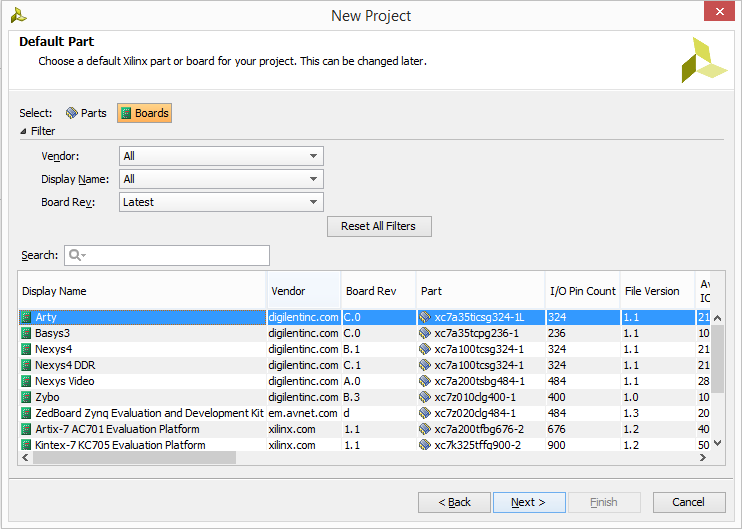This screenshot has width=742, height=529.
Task: Select ZedBoard Zynq Evaluation and Development Kit
Action: pos(149,414)
